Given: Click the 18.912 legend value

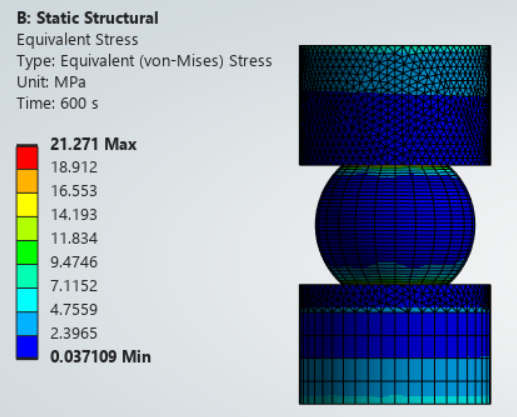Looking at the screenshot, I should click(74, 167).
